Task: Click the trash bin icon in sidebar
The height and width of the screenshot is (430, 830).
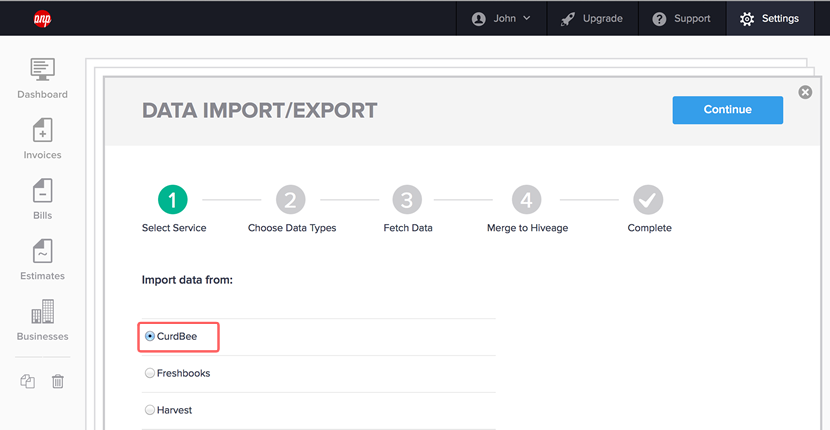Action: coord(58,381)
